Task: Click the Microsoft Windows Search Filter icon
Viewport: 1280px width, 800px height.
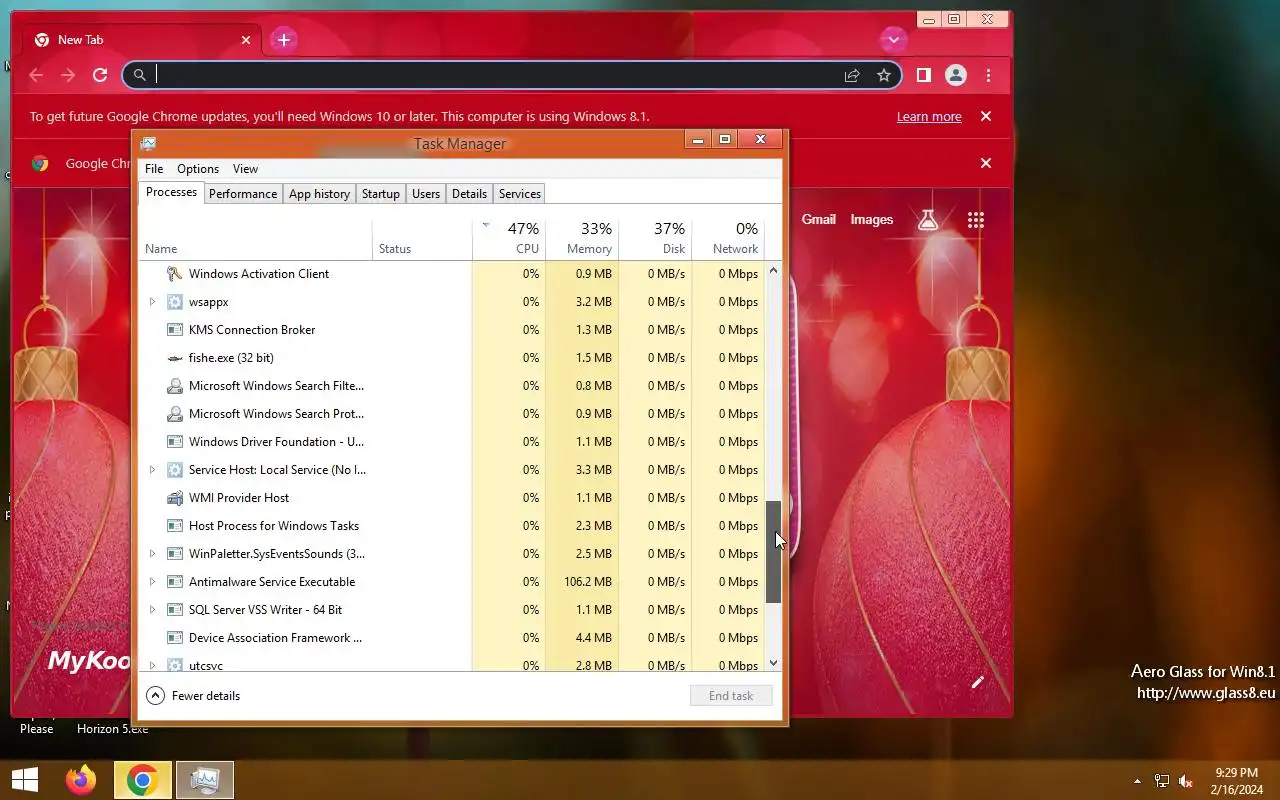Action: point(174,386)
